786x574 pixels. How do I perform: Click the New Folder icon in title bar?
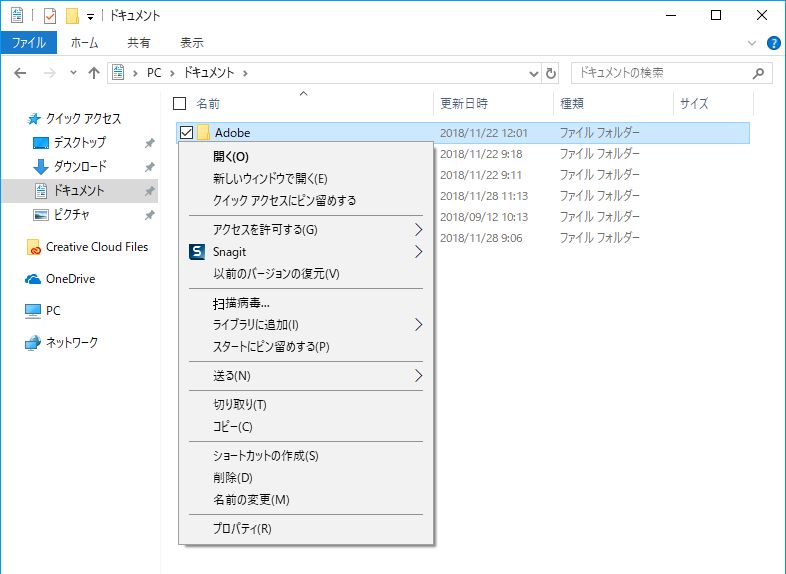[73, 16]
